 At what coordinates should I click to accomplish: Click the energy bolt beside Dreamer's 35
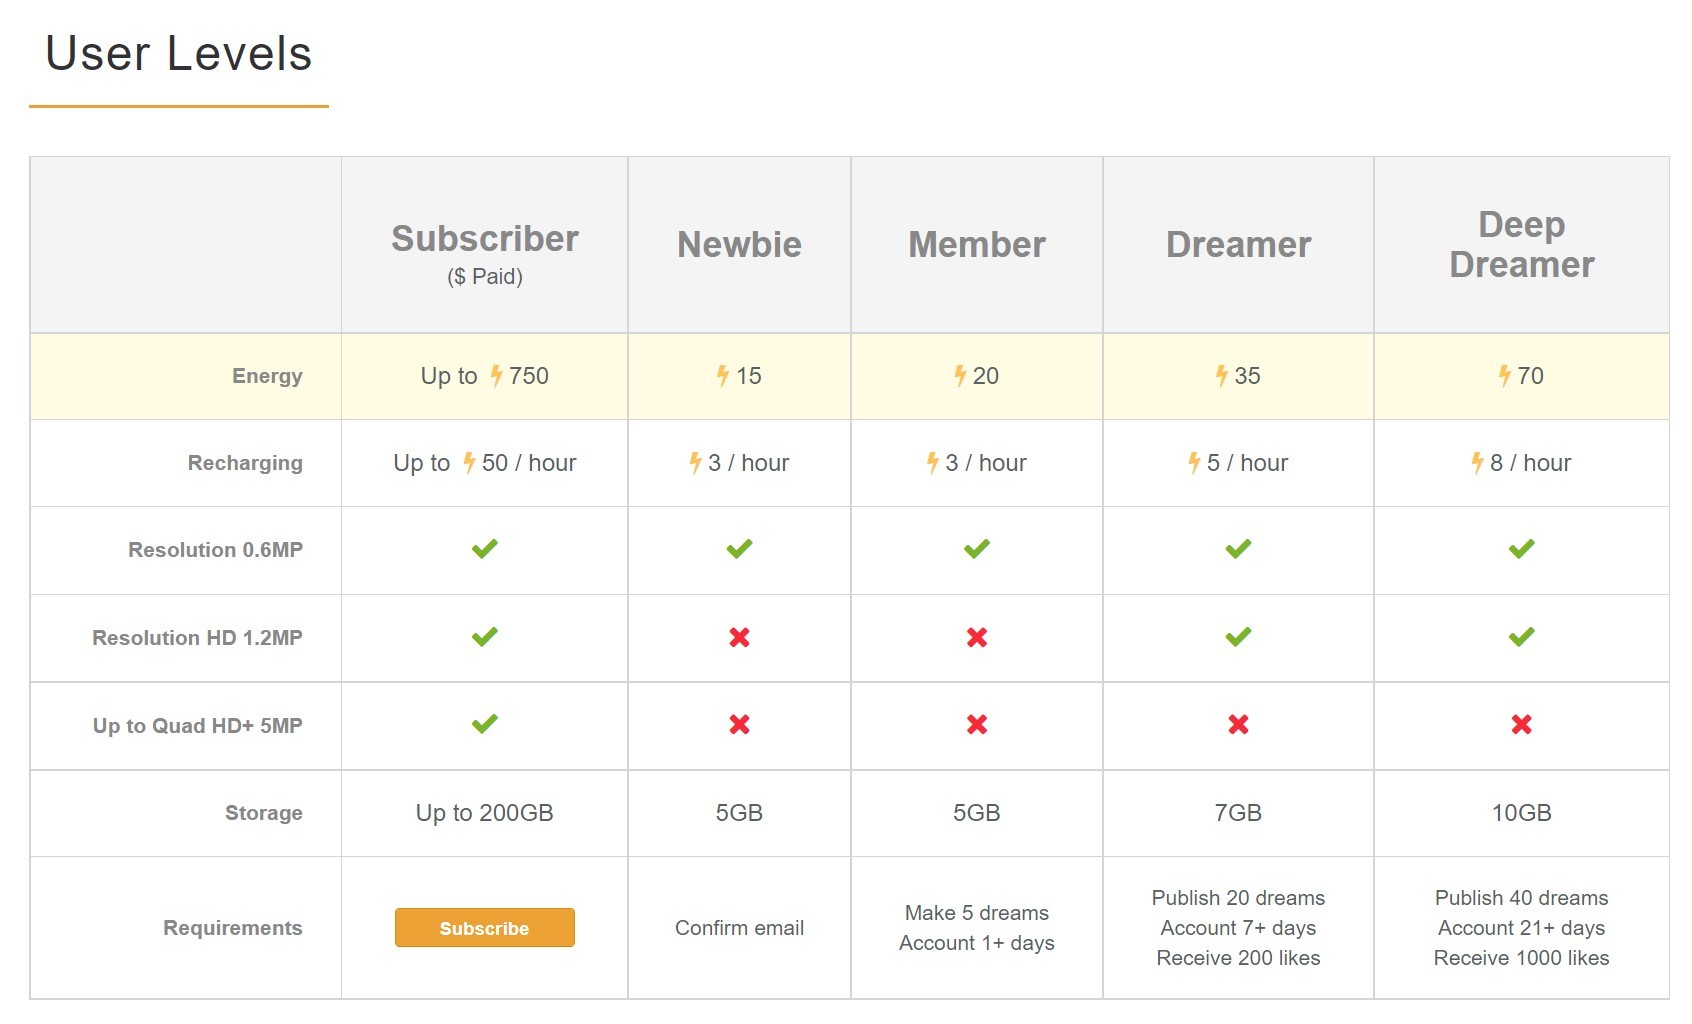1222,376
